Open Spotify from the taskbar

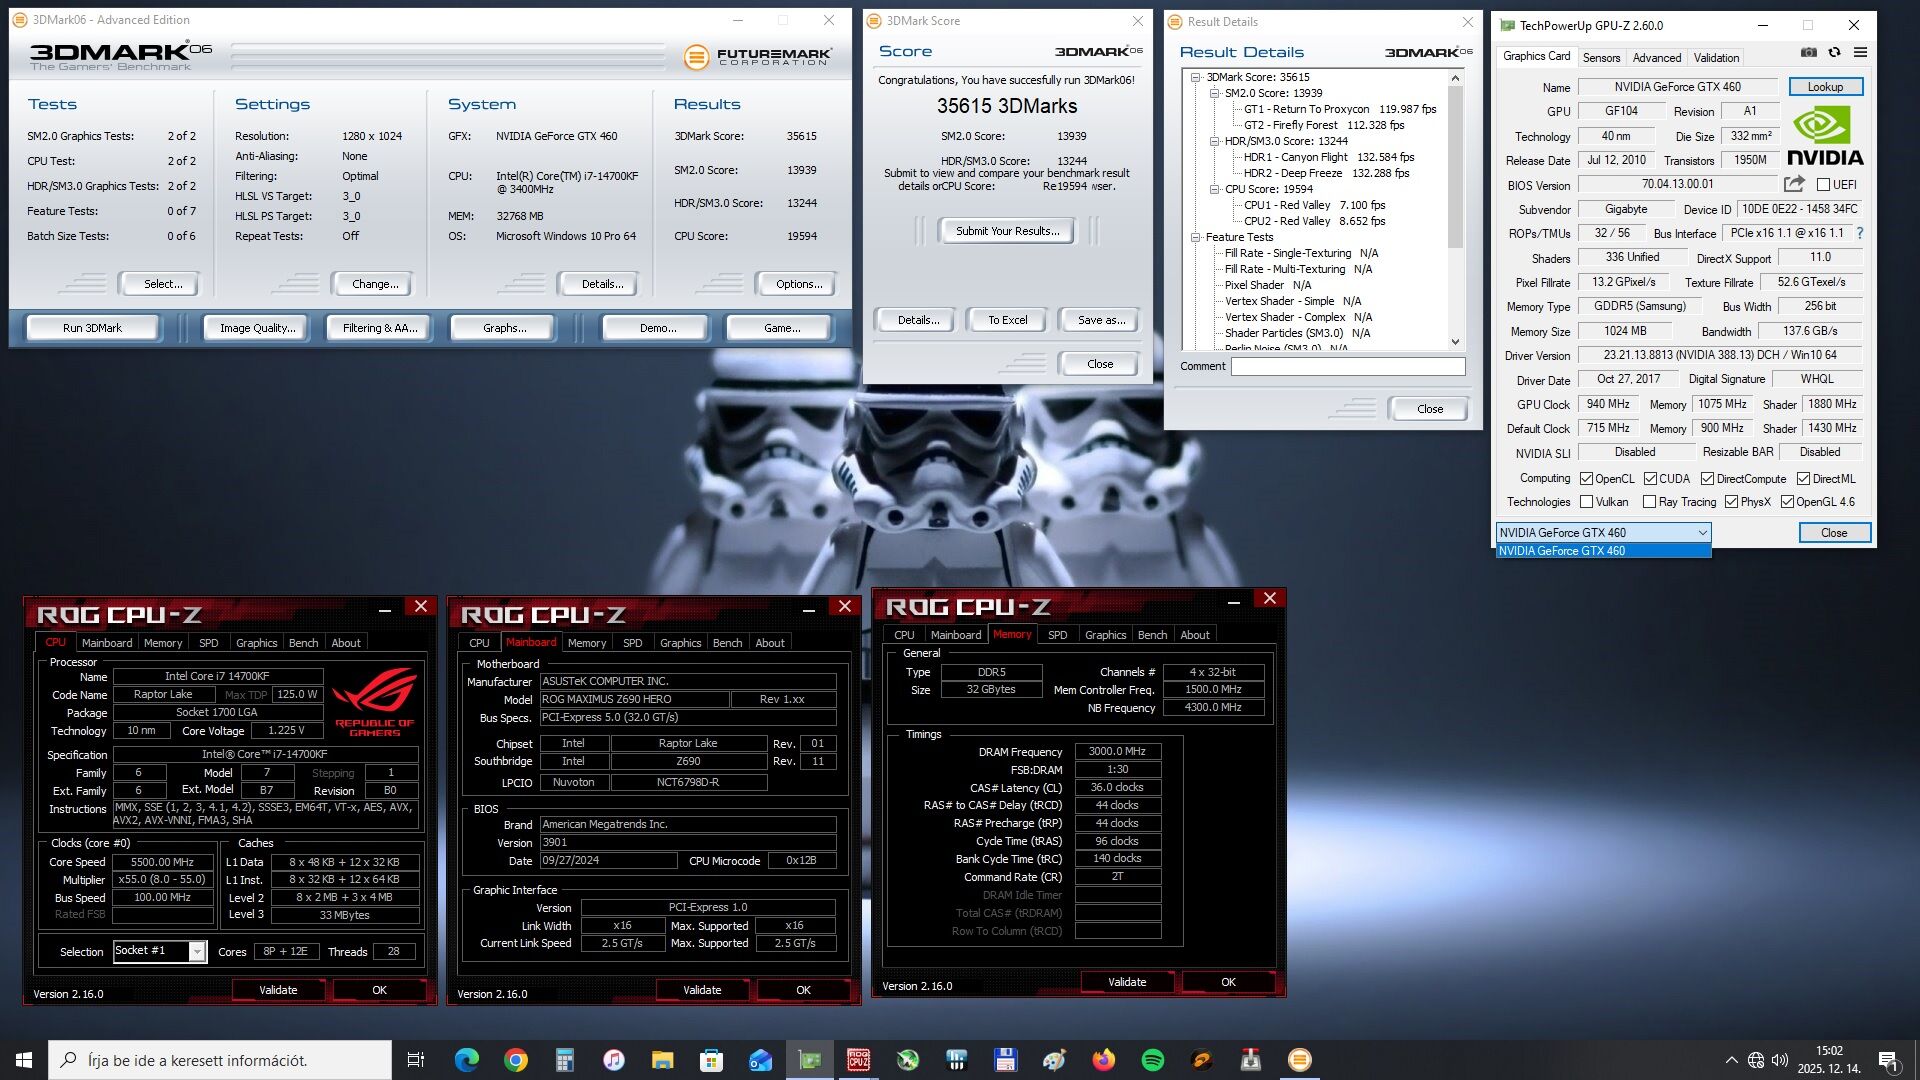click(1152, 1060)
